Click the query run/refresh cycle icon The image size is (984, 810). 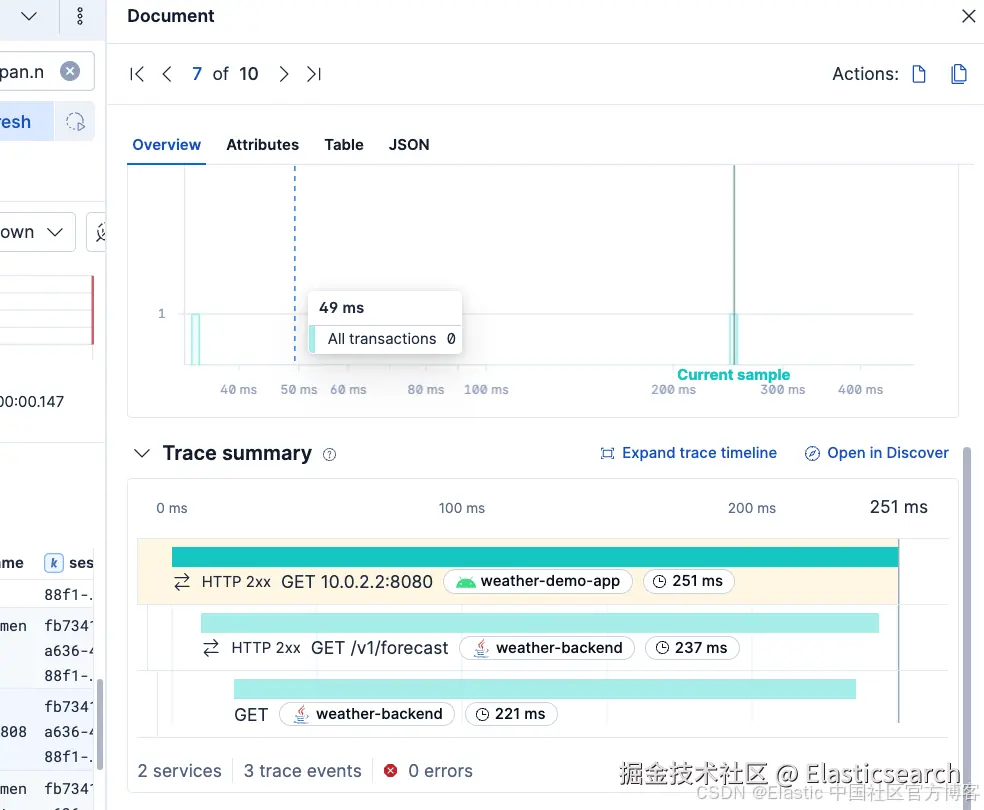75,122
